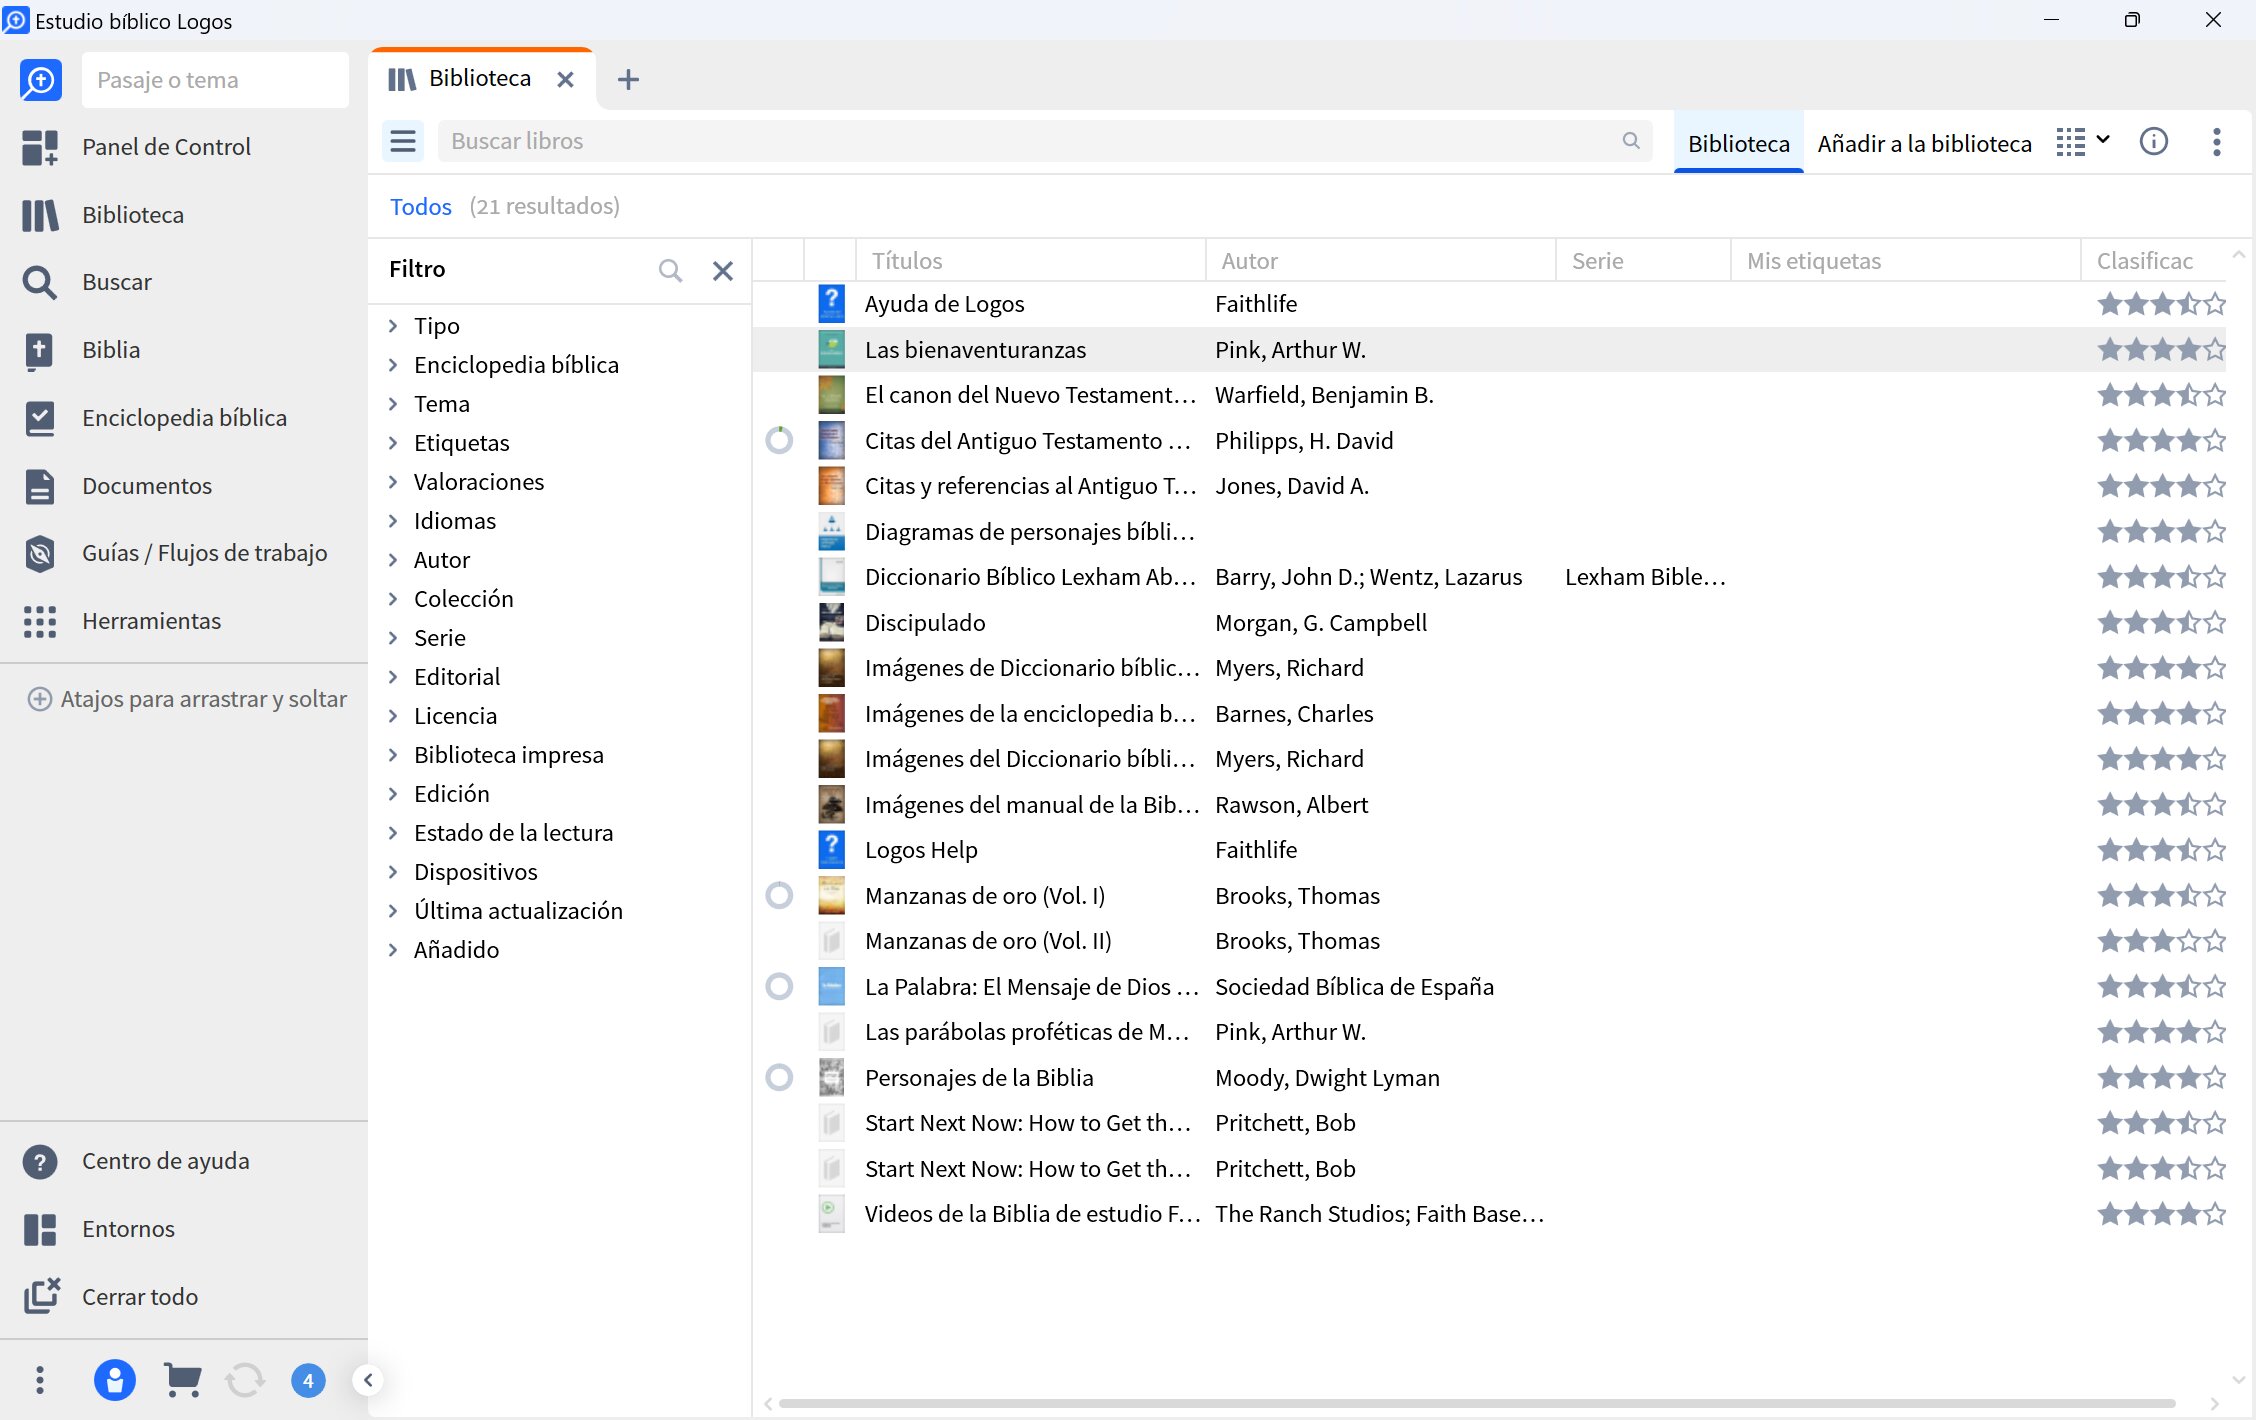Open Biblioteca from the left sidebar

(132, 215)
